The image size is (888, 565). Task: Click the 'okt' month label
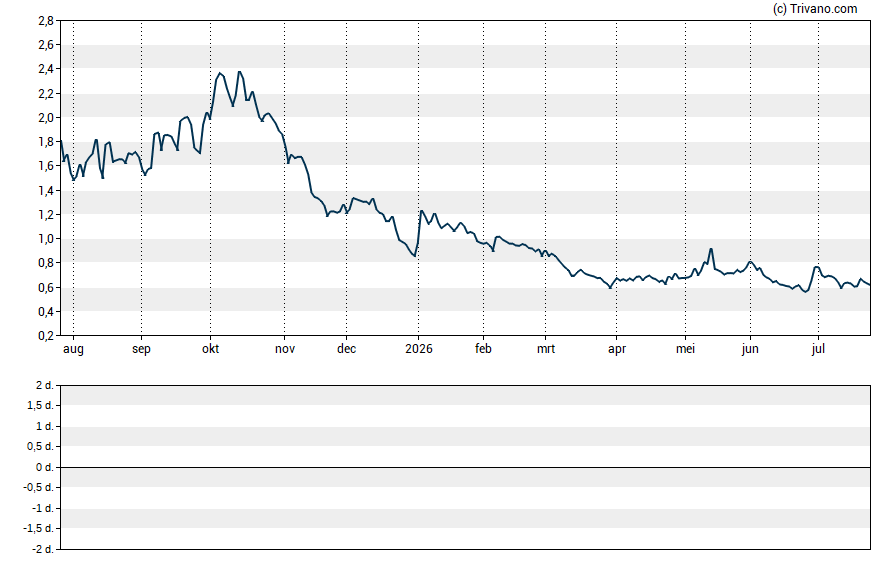click(x=211, y=348)
